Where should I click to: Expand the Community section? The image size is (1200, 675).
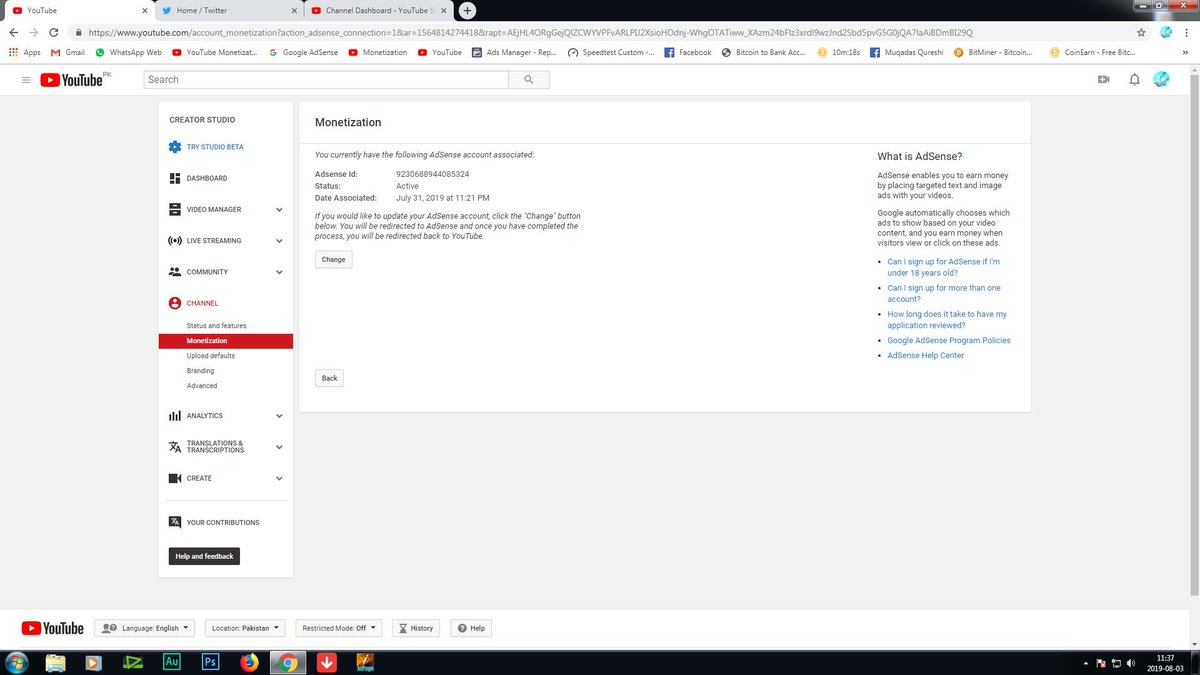[279, 272]
